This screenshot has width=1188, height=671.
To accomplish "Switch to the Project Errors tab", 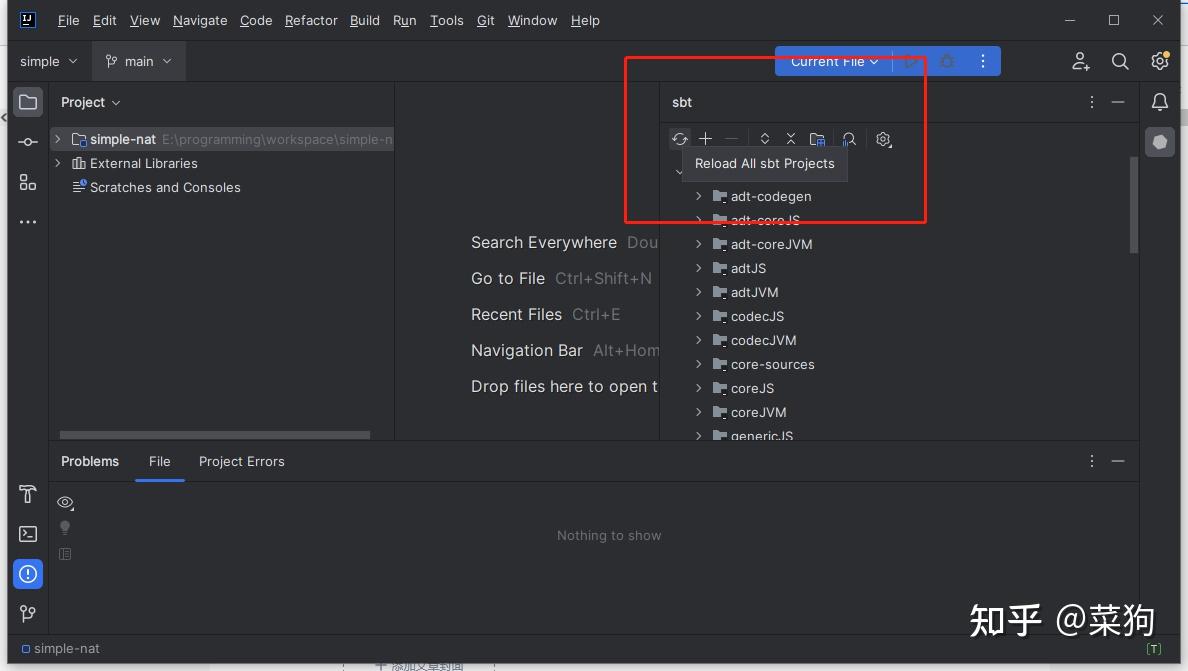I will click(241, 461).
